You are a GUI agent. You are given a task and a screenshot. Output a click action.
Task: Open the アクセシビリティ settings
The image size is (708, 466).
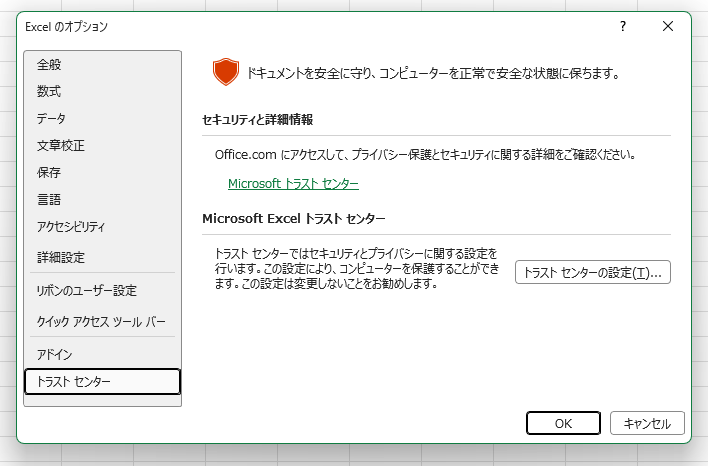tap(71, 227)
